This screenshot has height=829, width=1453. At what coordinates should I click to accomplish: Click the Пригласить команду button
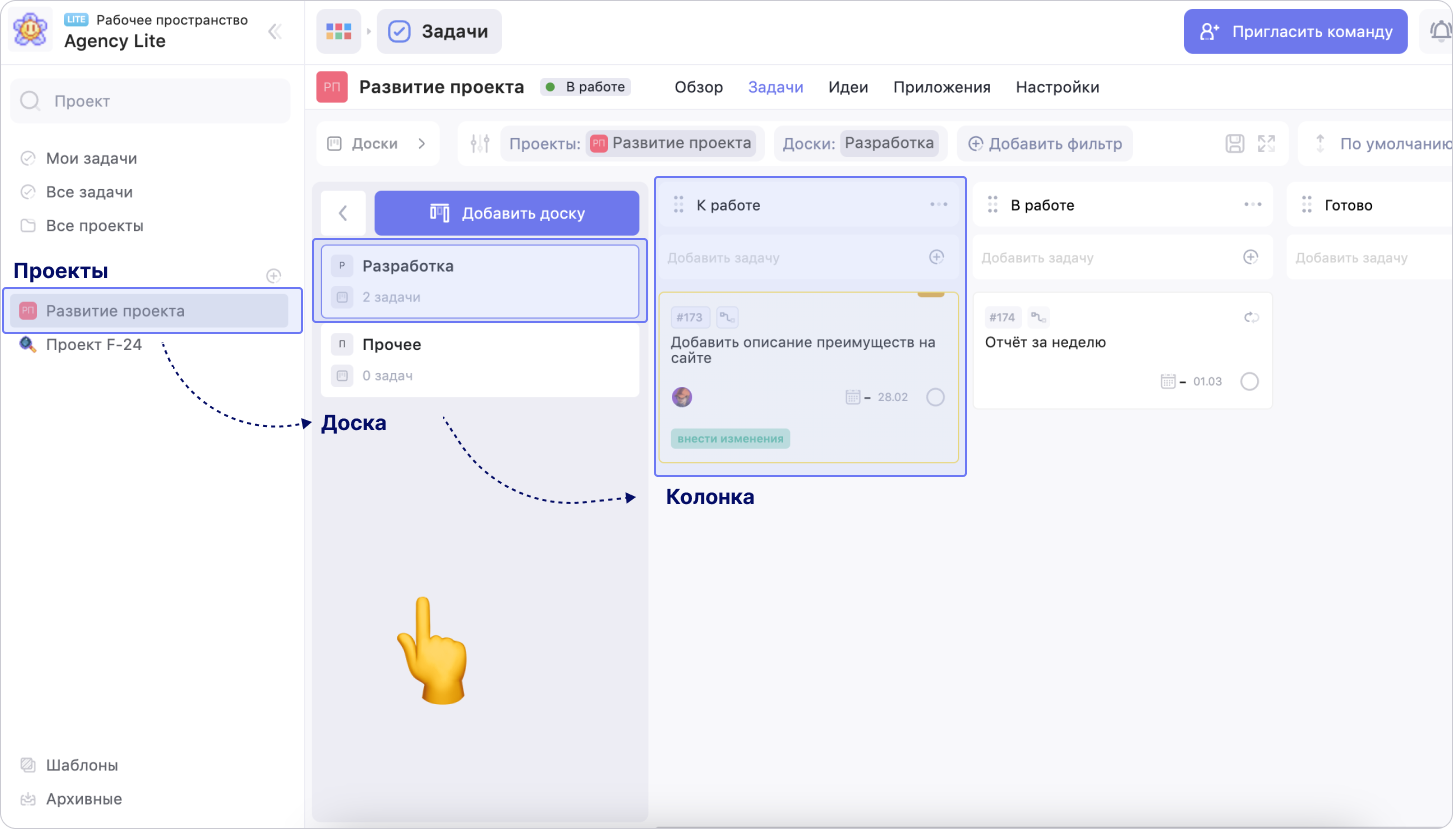tap(1295, 32)
